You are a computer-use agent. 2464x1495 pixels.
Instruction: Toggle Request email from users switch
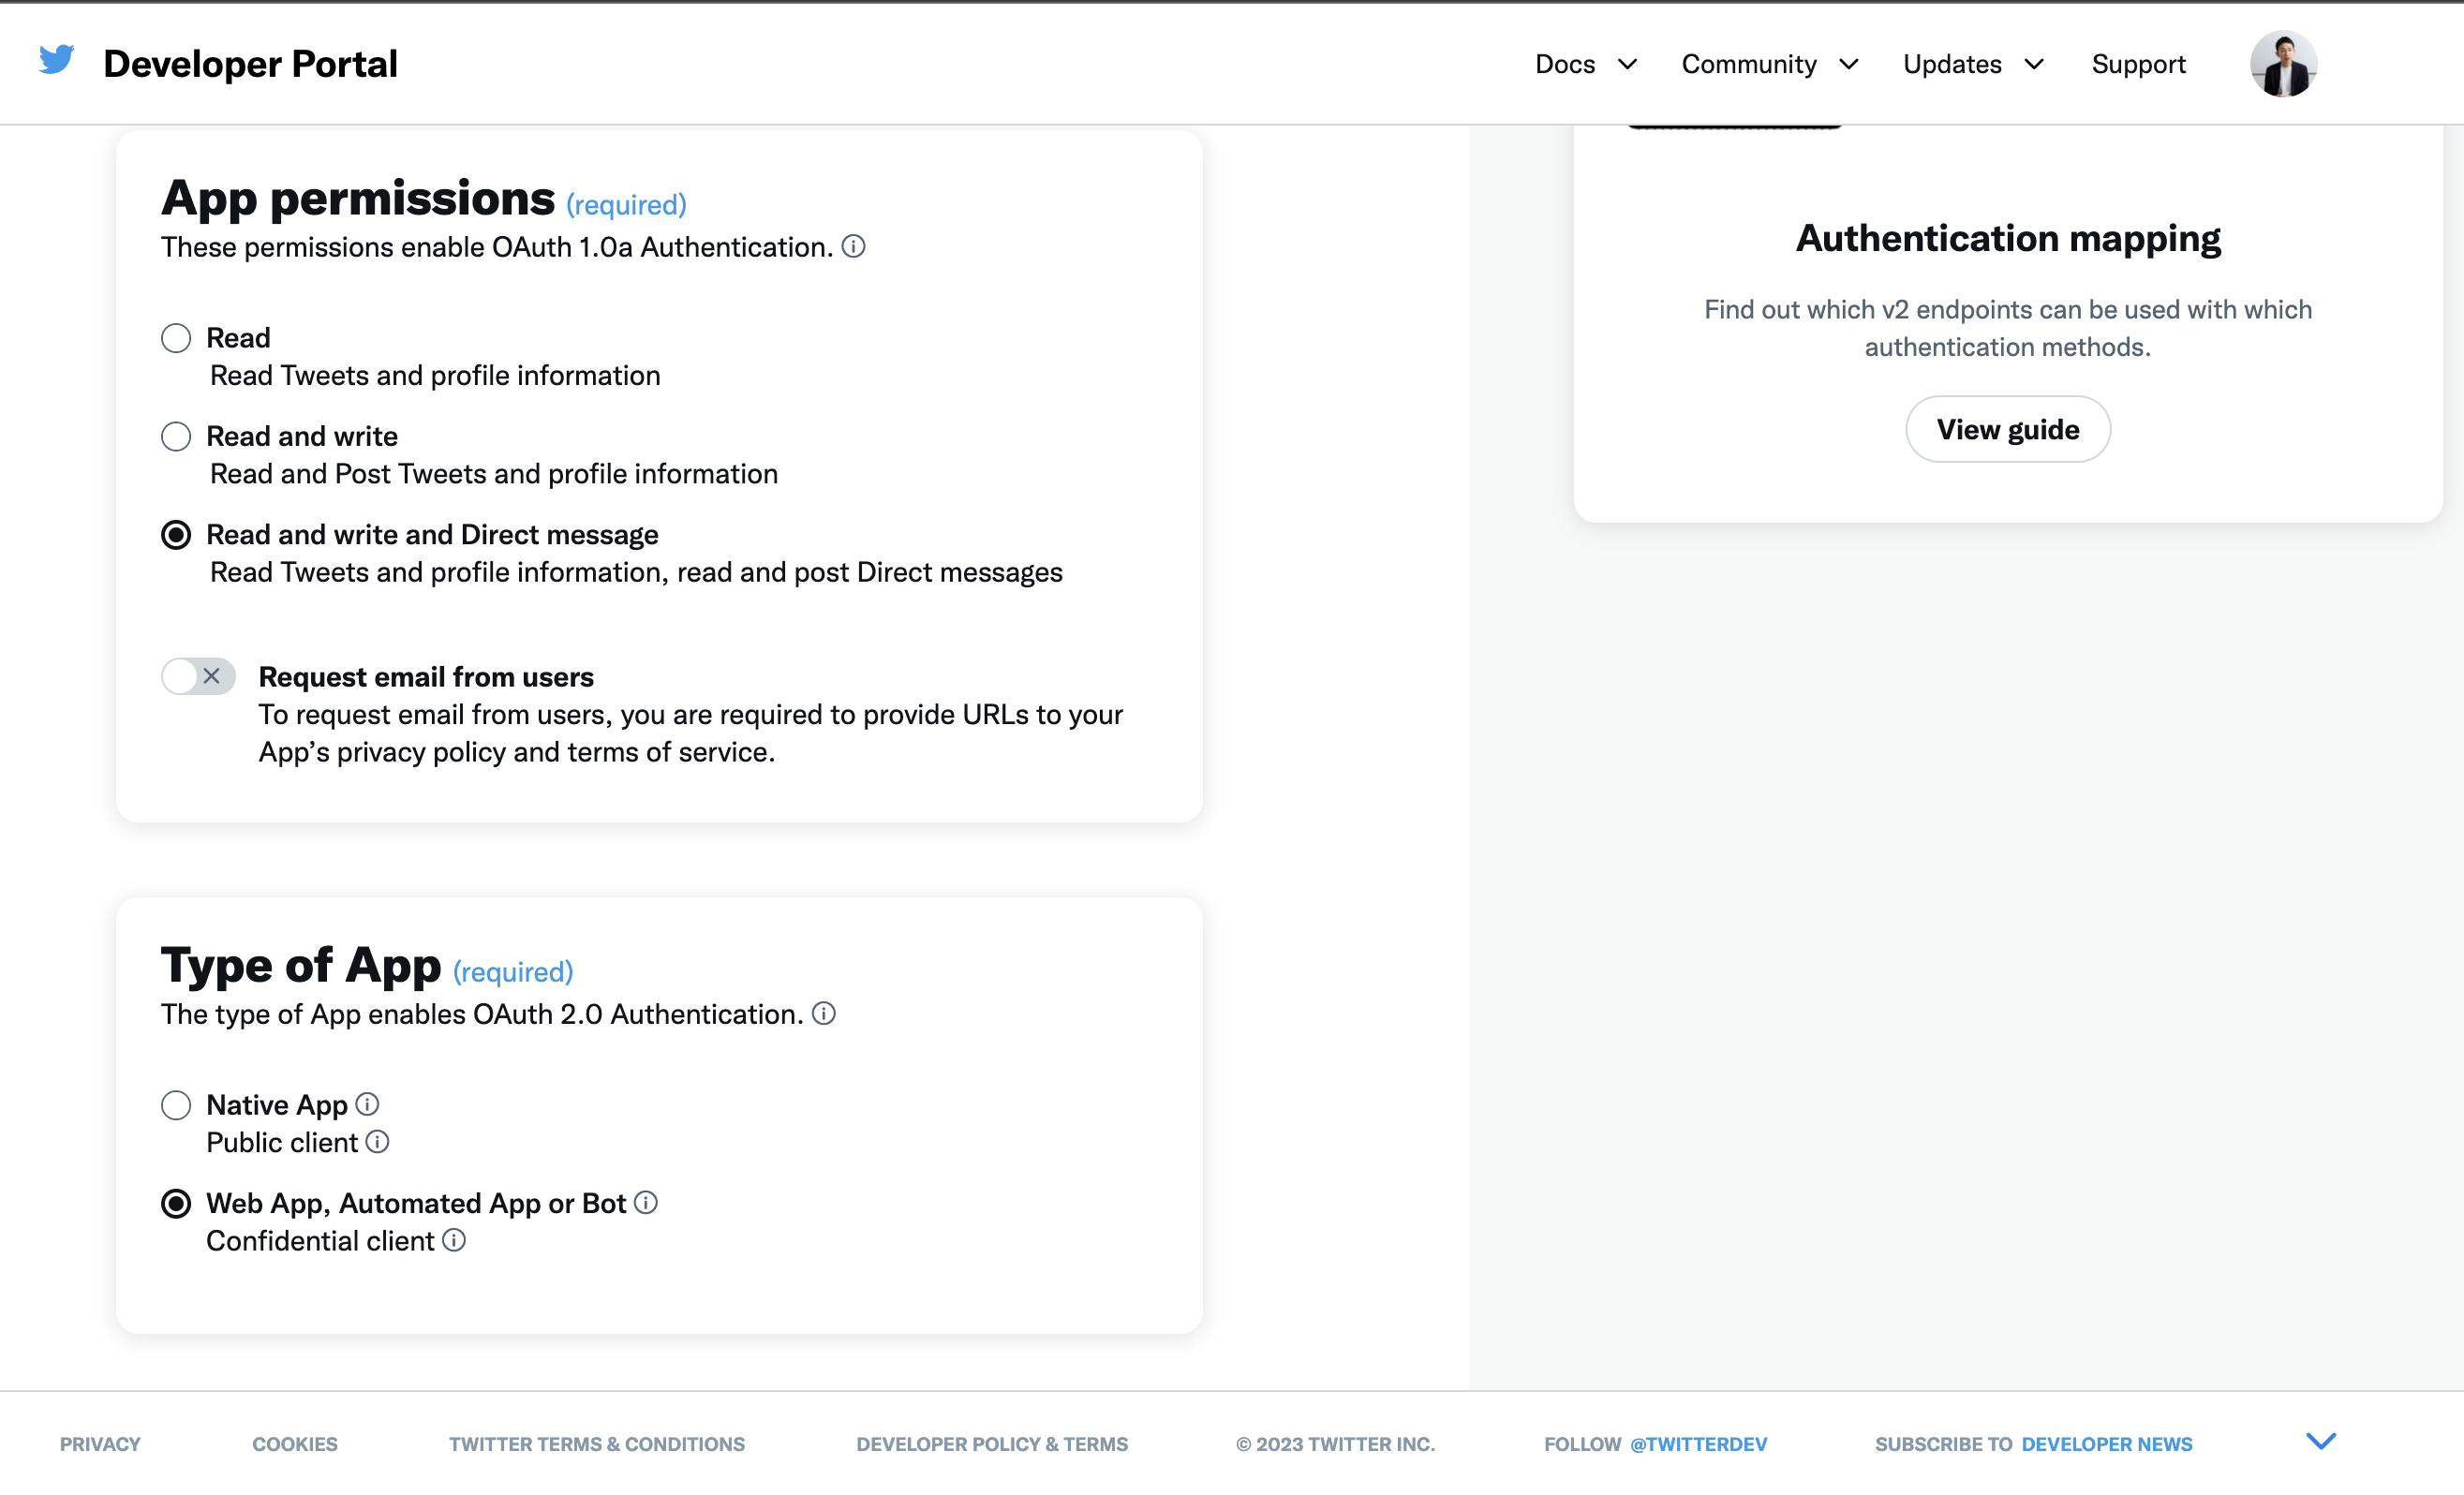click(x=198, y=676)
